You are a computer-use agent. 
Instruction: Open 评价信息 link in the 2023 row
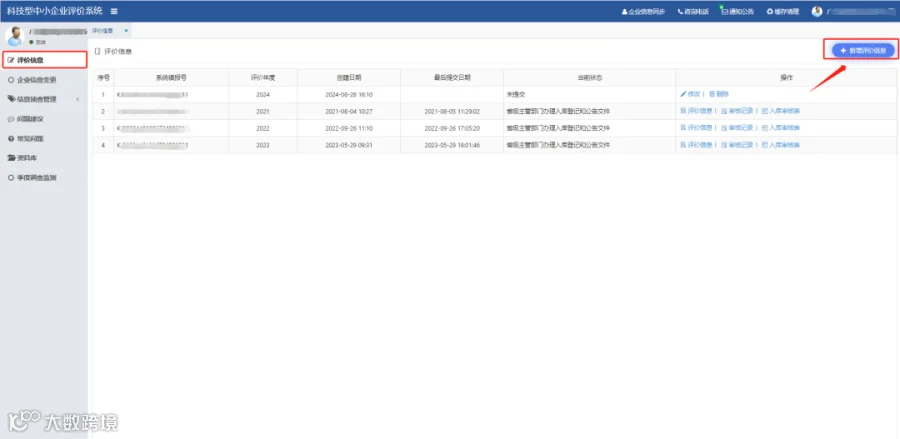[x=696, y=145]
